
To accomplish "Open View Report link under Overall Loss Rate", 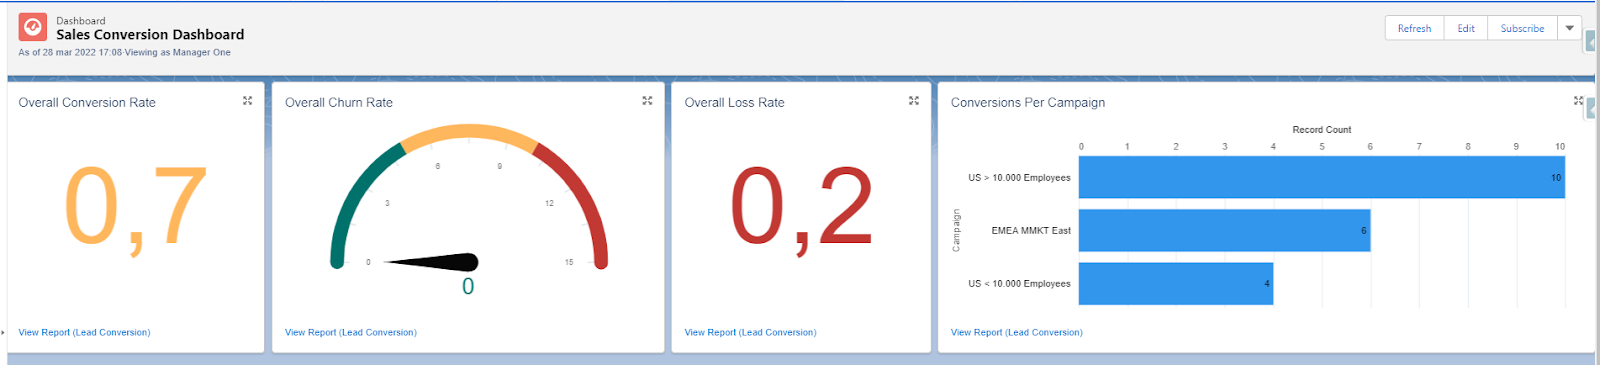I will click(750, 332).
